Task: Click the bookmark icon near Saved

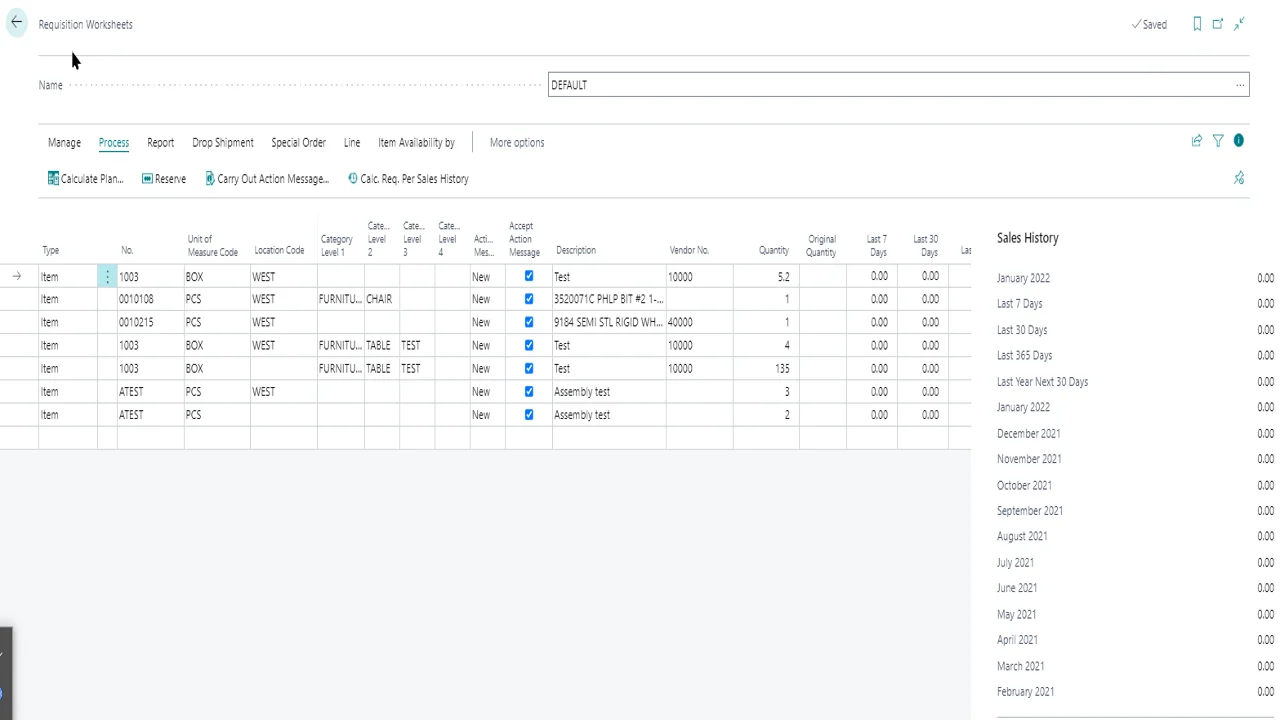Action: tap(1197, 24)
